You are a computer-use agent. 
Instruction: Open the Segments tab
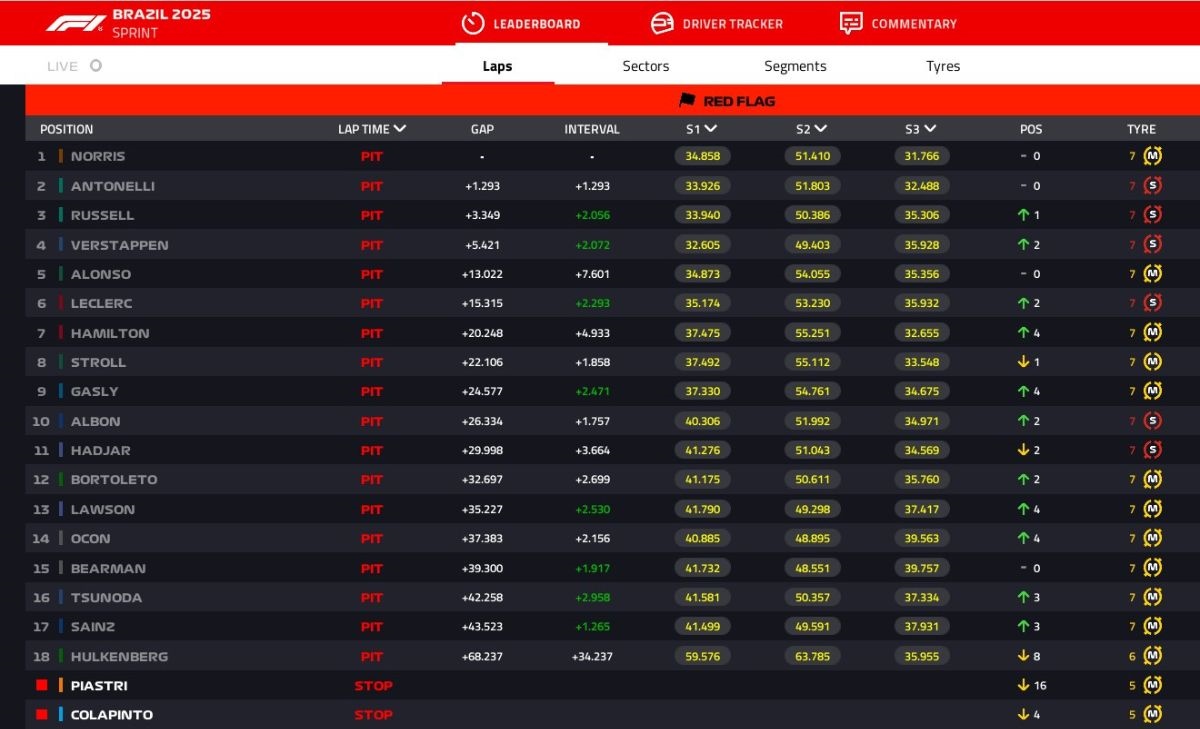click(795, 66)
